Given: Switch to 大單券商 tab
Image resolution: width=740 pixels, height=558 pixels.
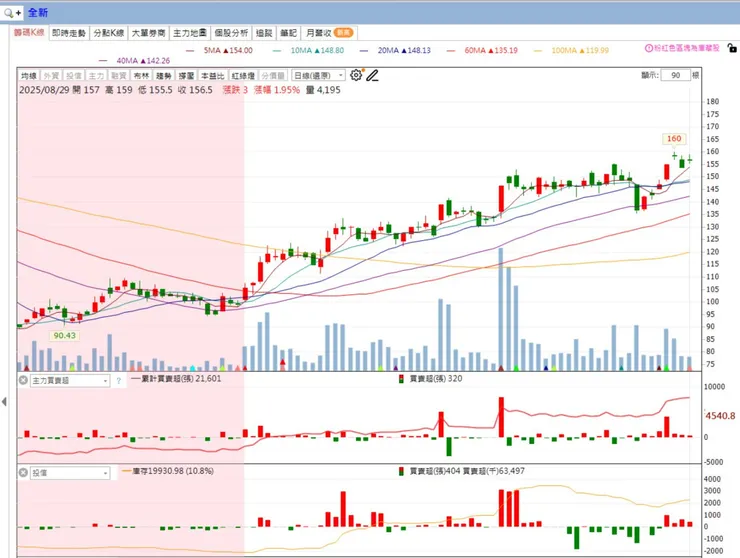Looking at the screenshot, I should tap(148, 33).
